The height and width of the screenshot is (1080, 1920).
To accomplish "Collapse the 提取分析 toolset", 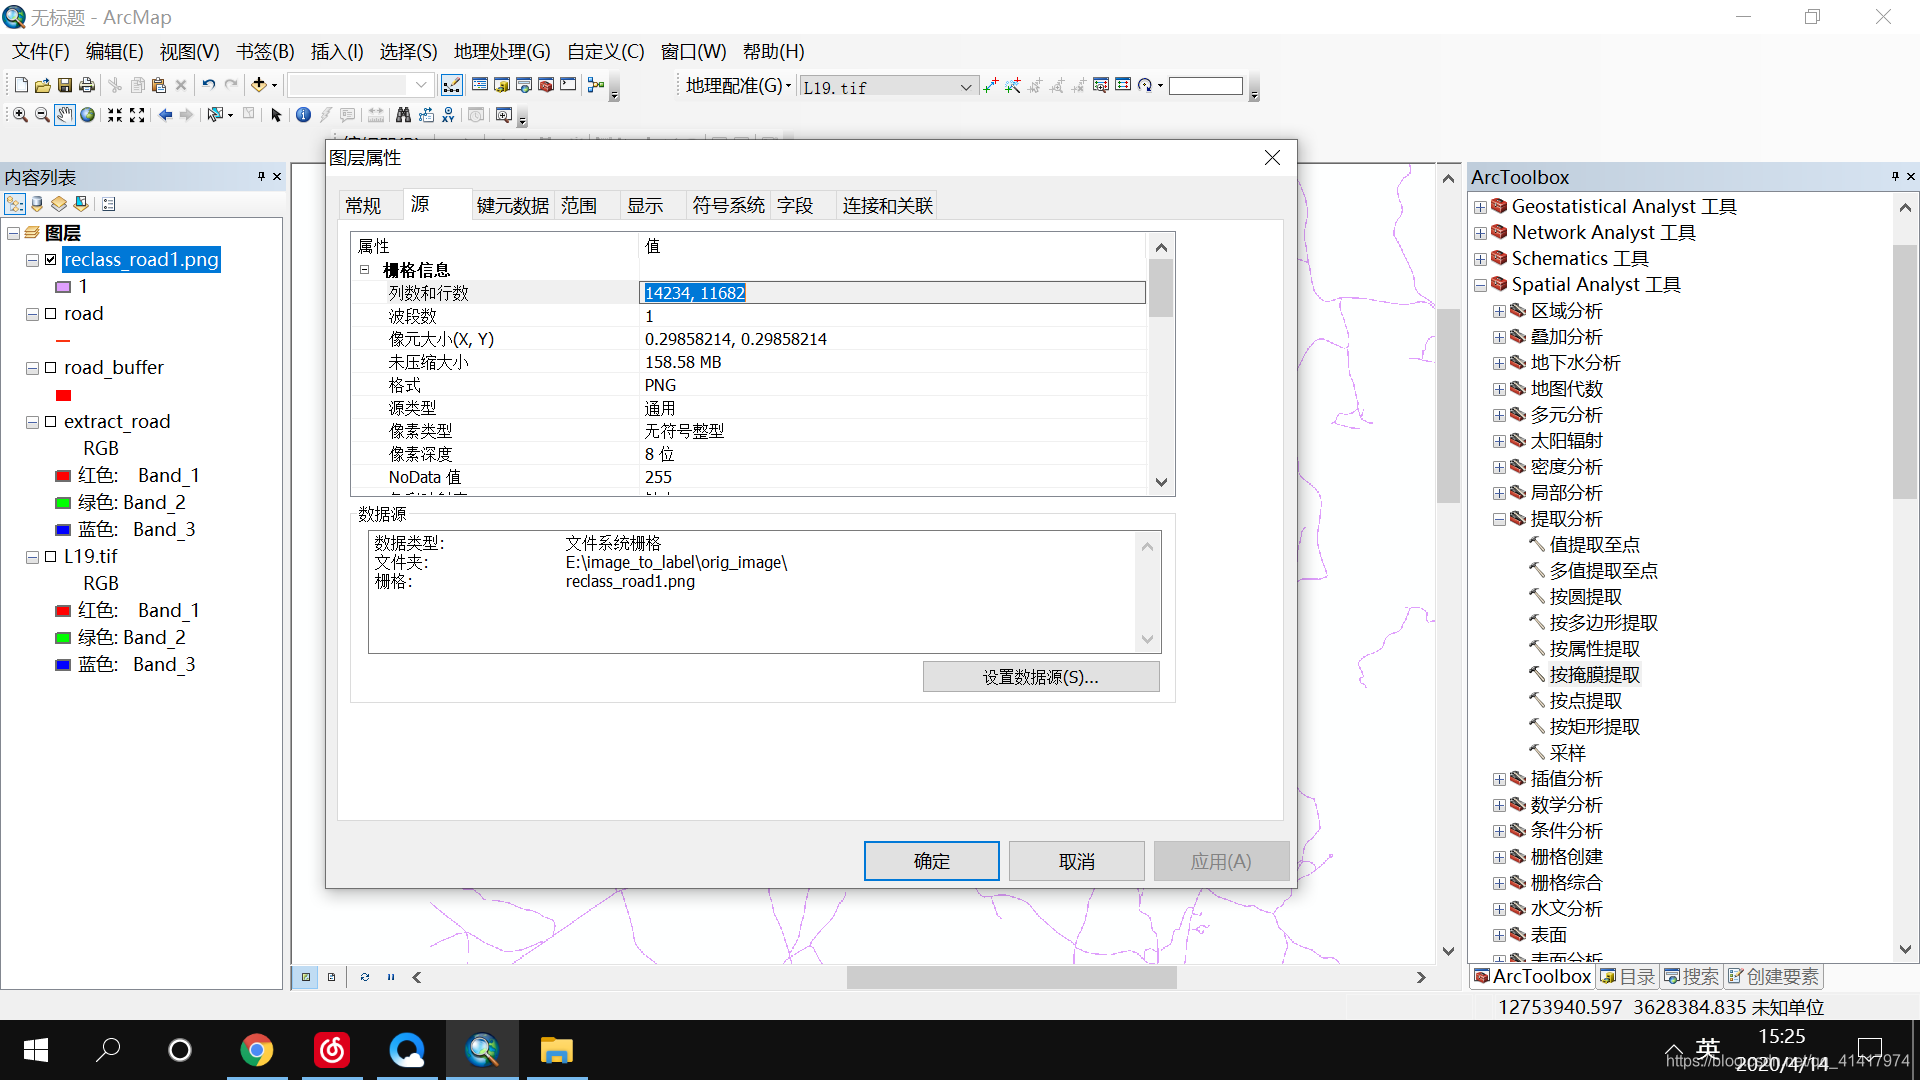I will (x=1499, y=519).
